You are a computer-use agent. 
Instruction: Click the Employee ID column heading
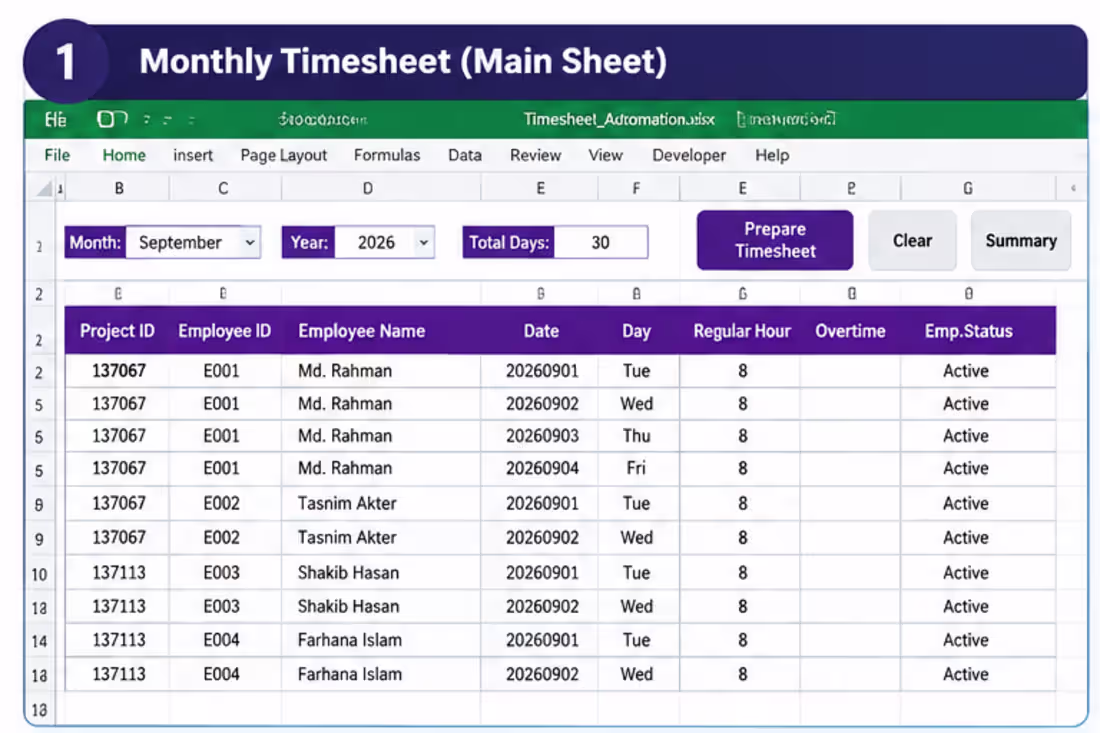[x=224, y=331]
